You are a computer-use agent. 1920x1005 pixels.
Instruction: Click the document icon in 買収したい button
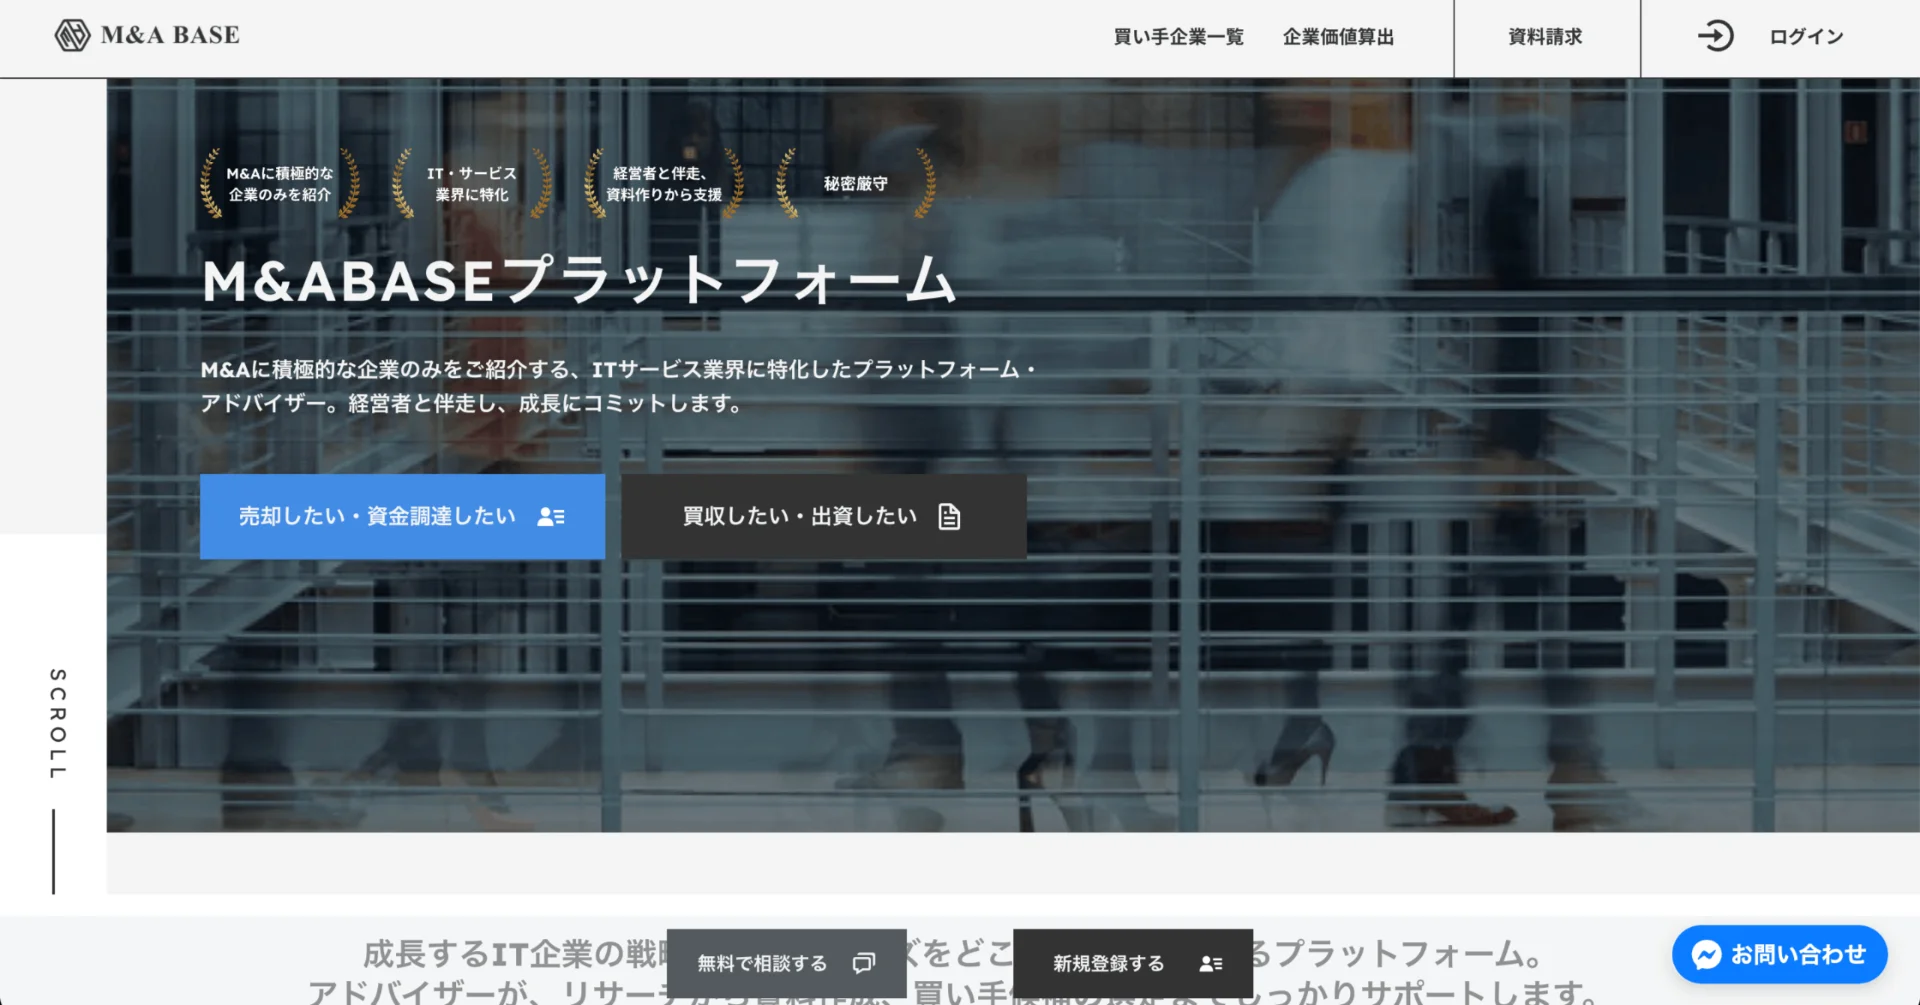pyautogui.click(x=949, y=516)
